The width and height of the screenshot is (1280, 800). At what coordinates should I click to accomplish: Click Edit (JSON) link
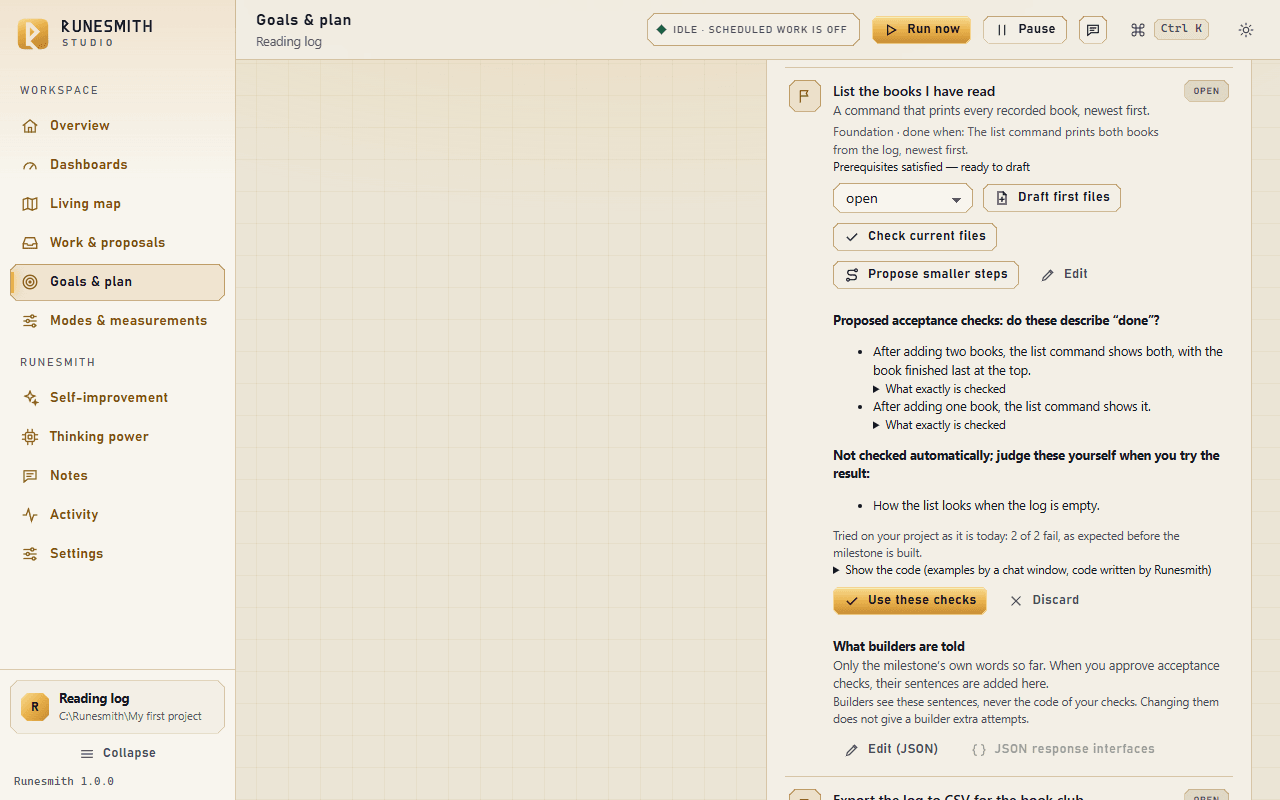[892, 749]
